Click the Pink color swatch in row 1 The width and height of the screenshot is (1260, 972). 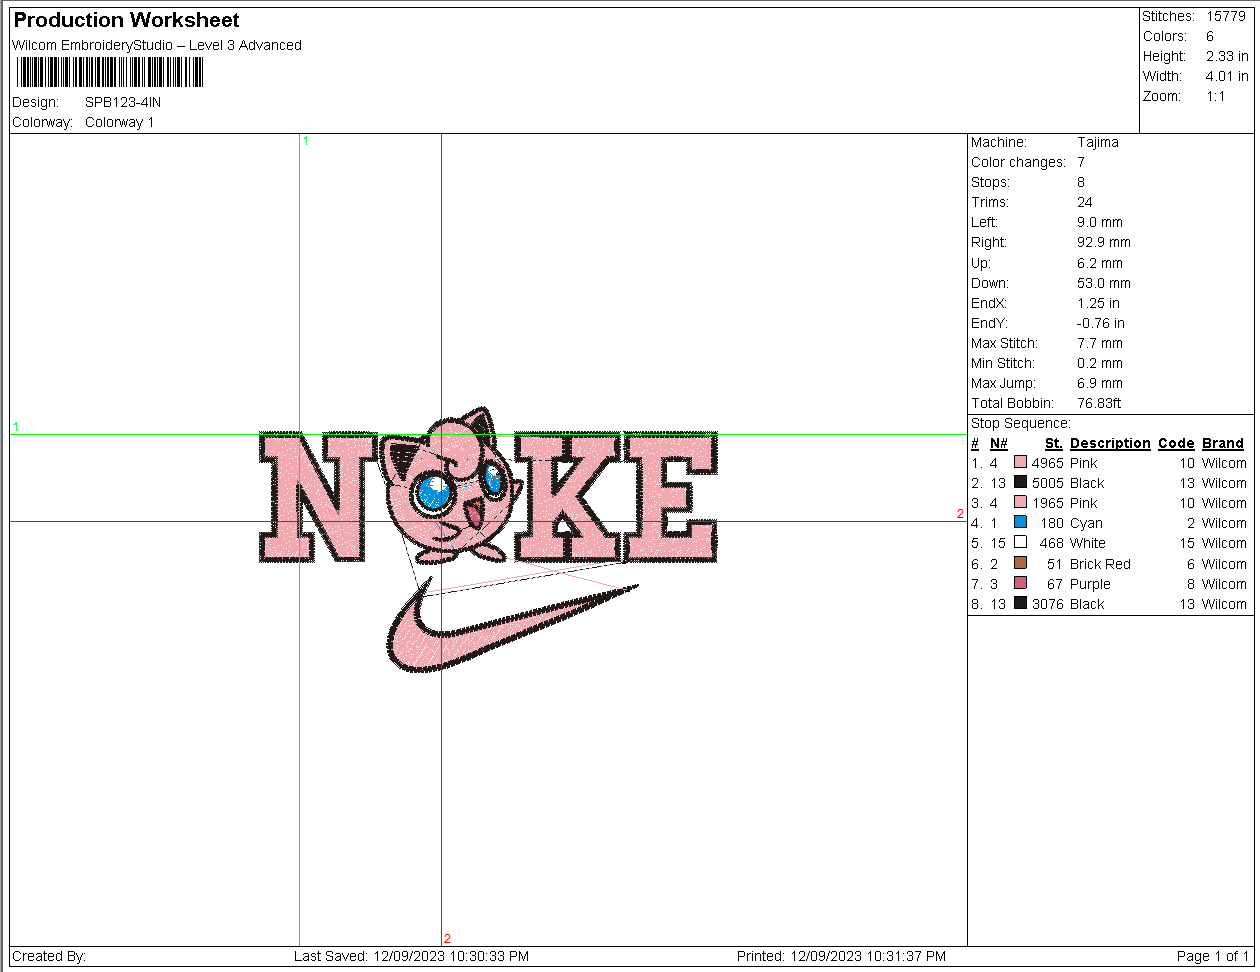click(1020, 463)
